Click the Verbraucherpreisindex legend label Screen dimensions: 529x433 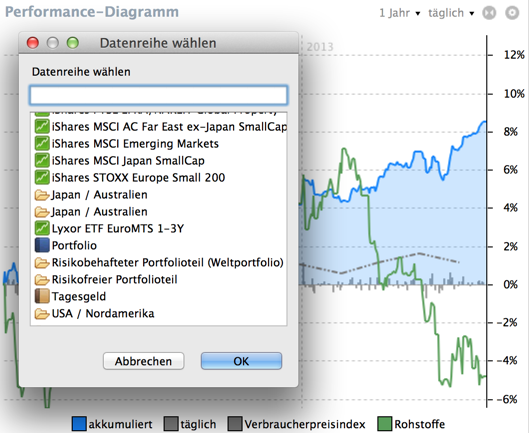[305, 424]
